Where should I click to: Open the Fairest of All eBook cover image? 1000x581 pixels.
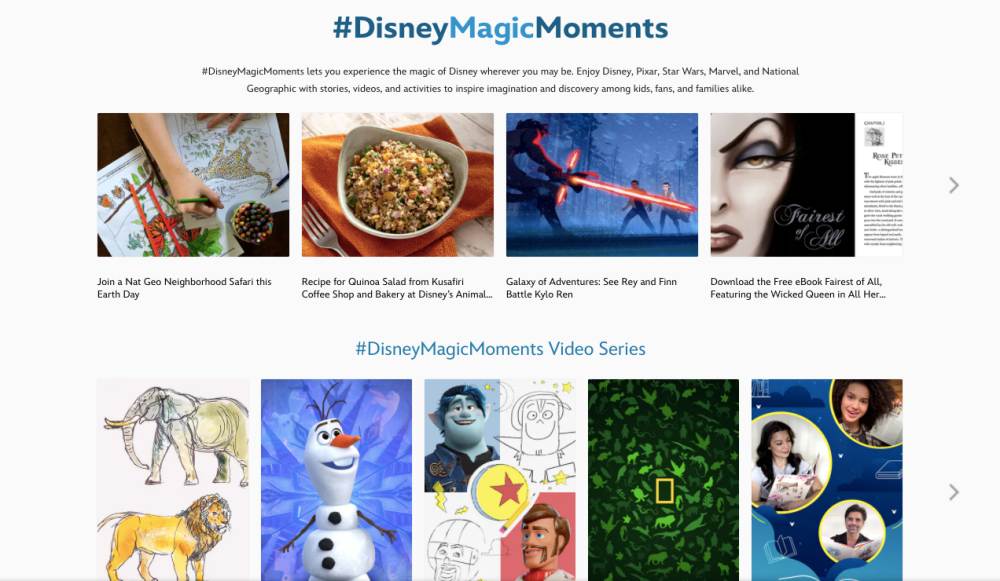coord(806,185)
